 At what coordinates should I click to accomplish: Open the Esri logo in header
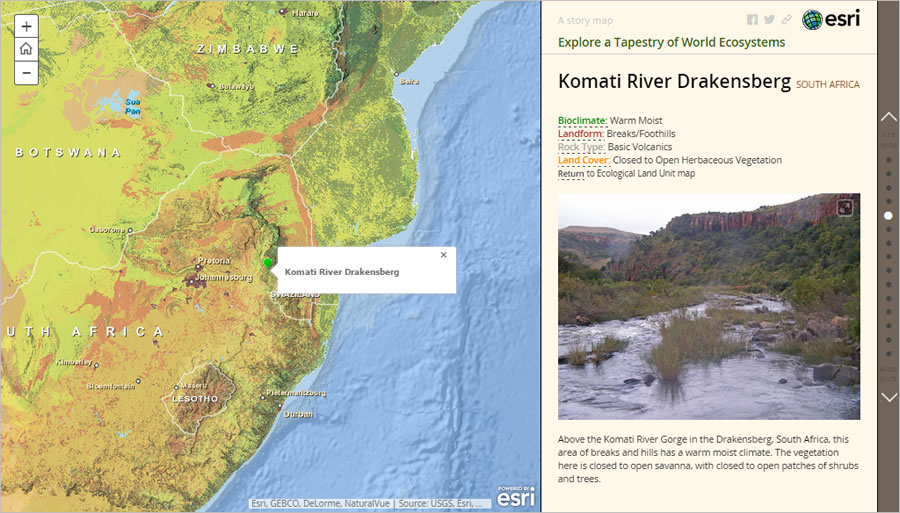click(x=830, y=19)
